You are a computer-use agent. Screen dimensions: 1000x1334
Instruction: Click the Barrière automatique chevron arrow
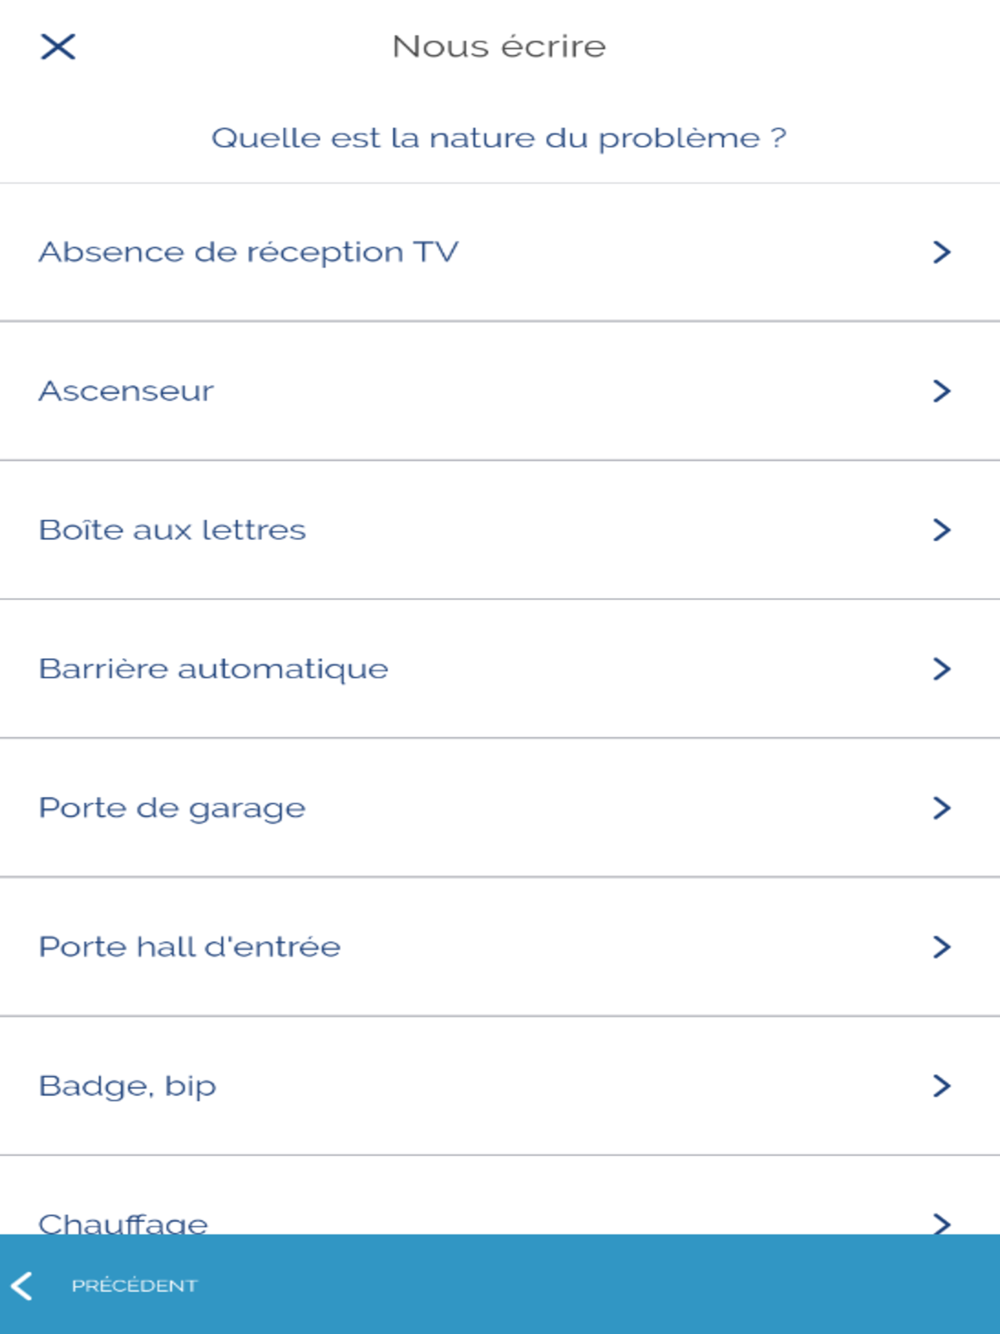click(941, 669)
